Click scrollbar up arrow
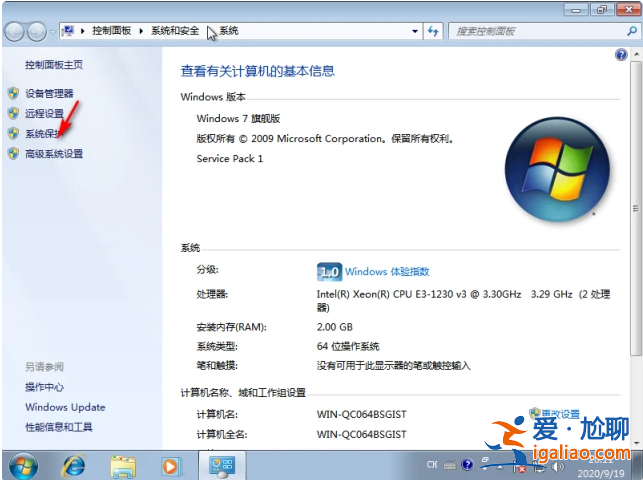The width and height of the screenshot is (643, 480). pos(636,54)
